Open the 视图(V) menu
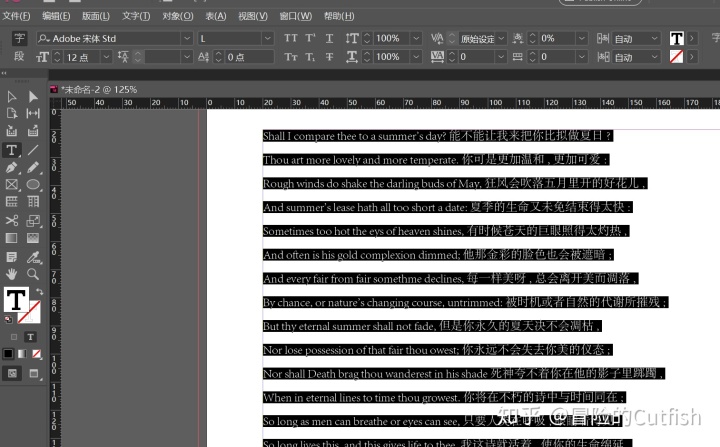Screen dimensions: 720x447 pyautogui.click(x=253, y=16)
